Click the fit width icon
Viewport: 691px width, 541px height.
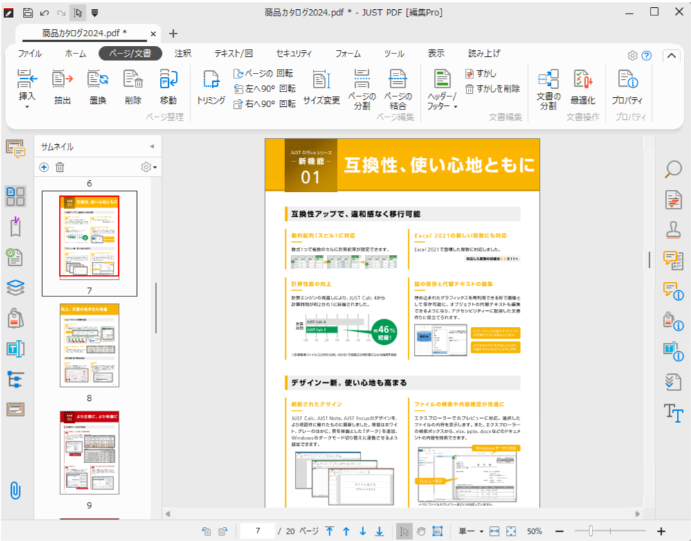tap(494, 531)
